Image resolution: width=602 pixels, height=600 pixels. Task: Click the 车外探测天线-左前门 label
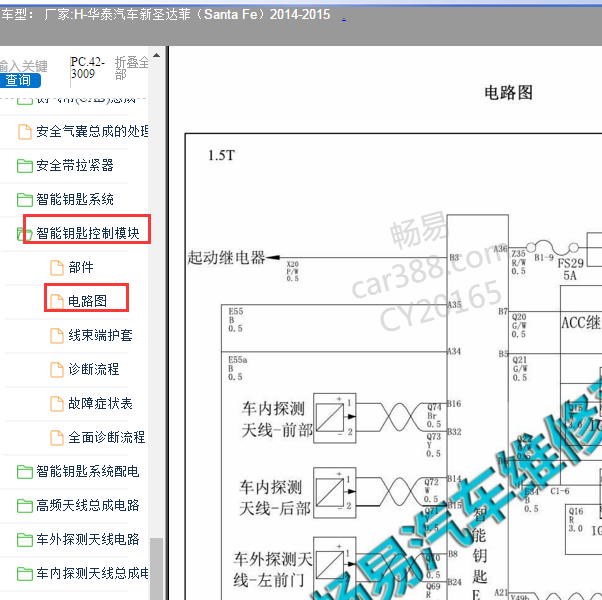[x=273, y=569]
